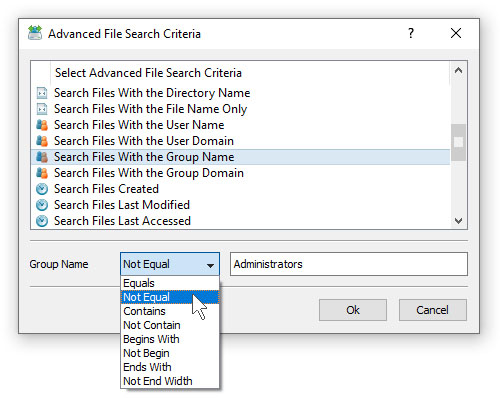
Task: Click the users icon beside User Domain
Action: point(42,141)
